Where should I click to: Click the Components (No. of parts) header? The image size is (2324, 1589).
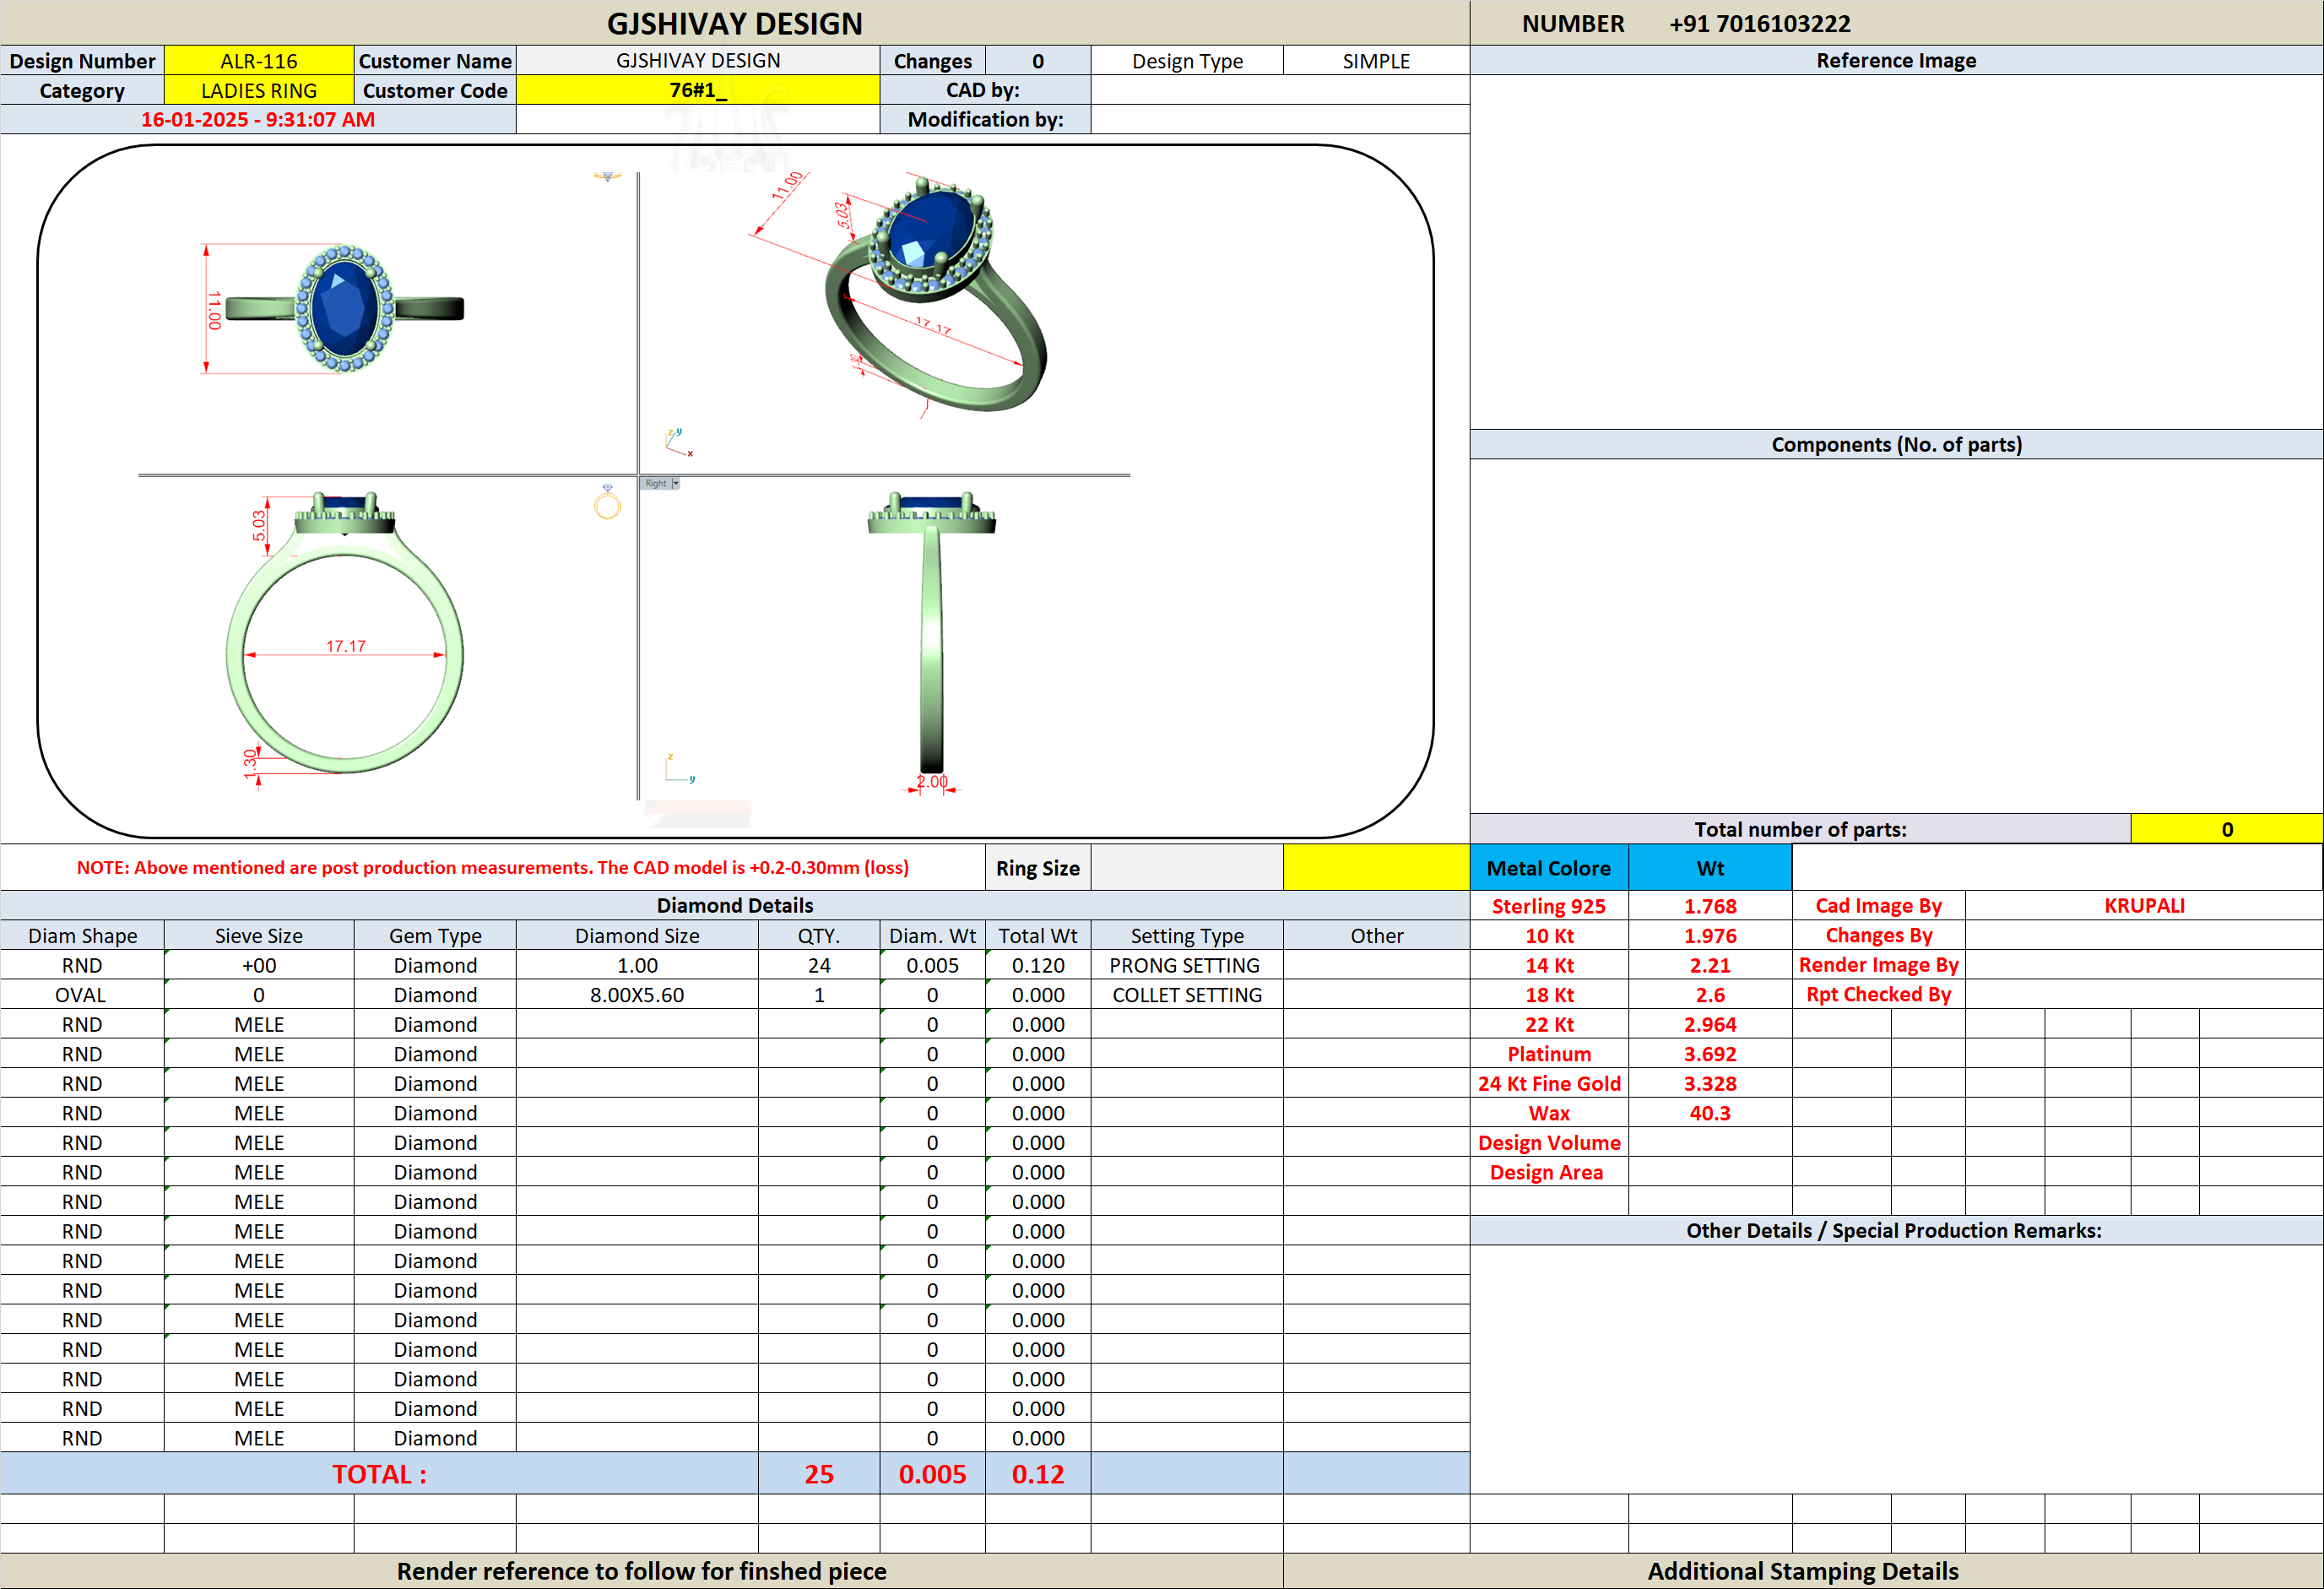point(1896,444)
